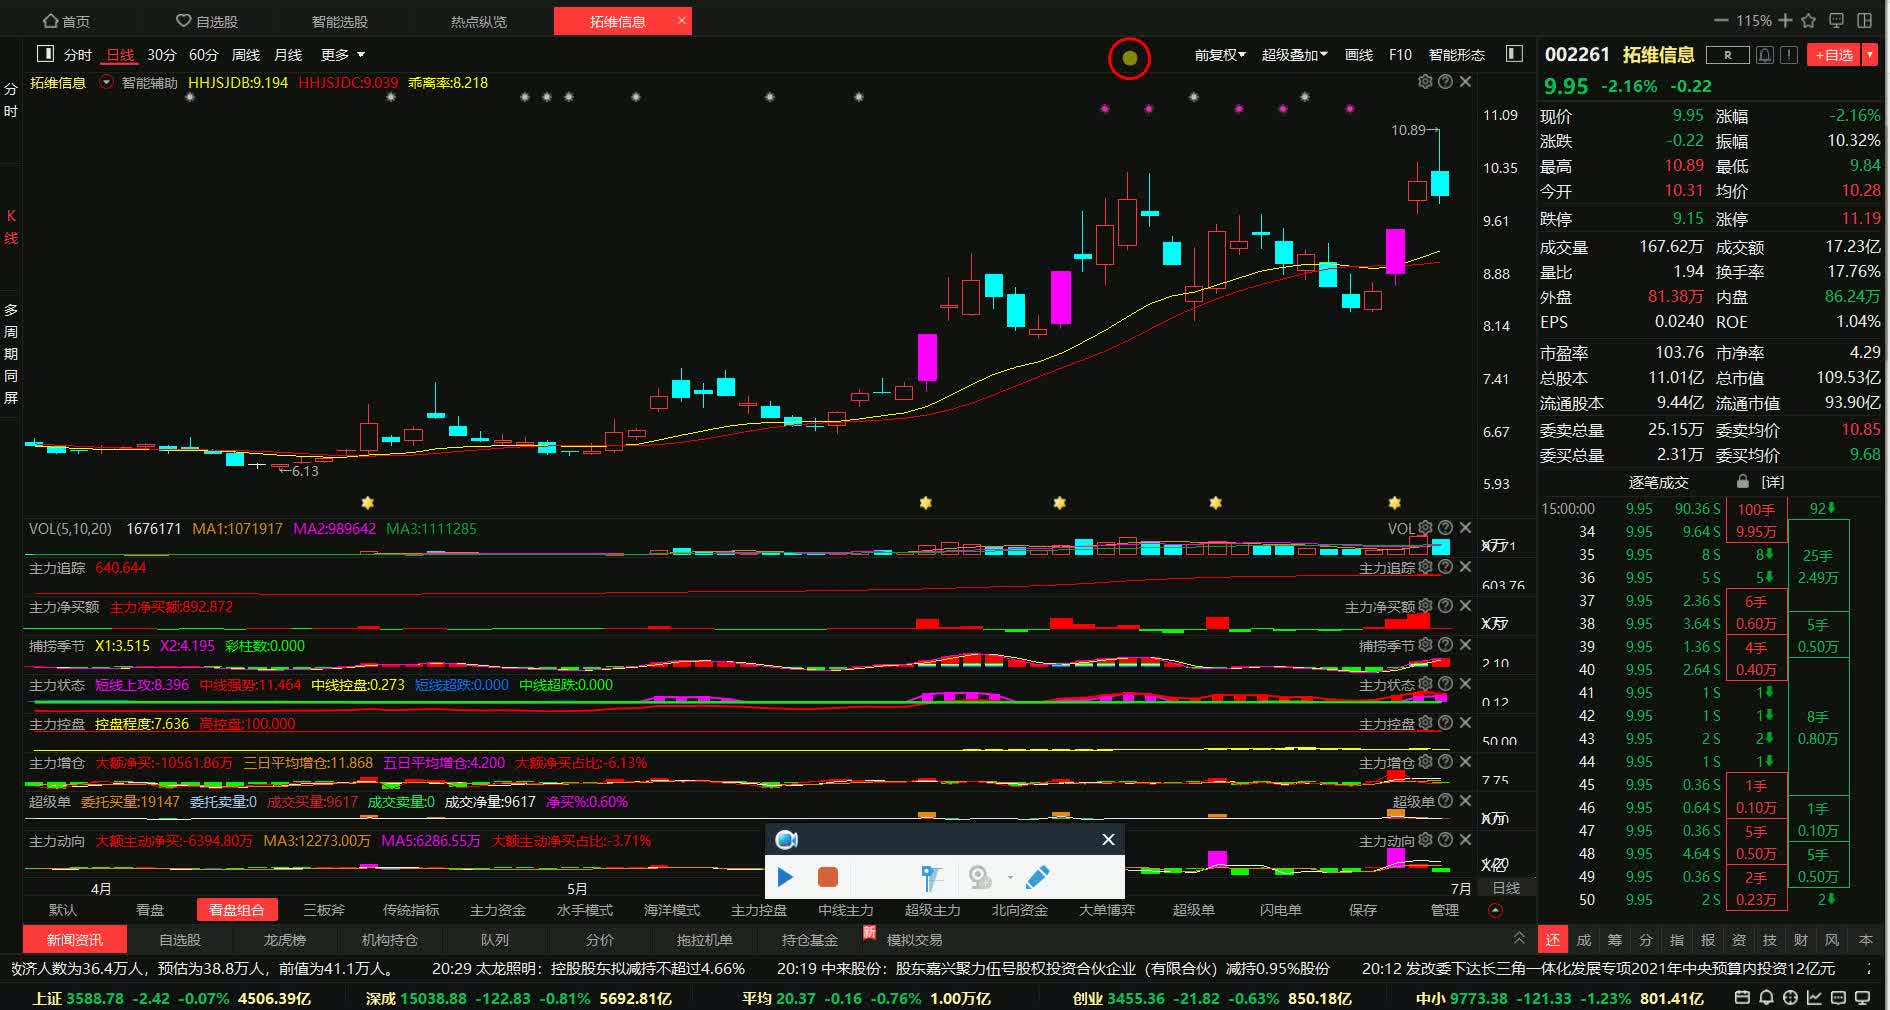This screenshot has height=1010, width=1890.
Task: Open the 模拟交易 bottom tab
Action: click(914, 940)
